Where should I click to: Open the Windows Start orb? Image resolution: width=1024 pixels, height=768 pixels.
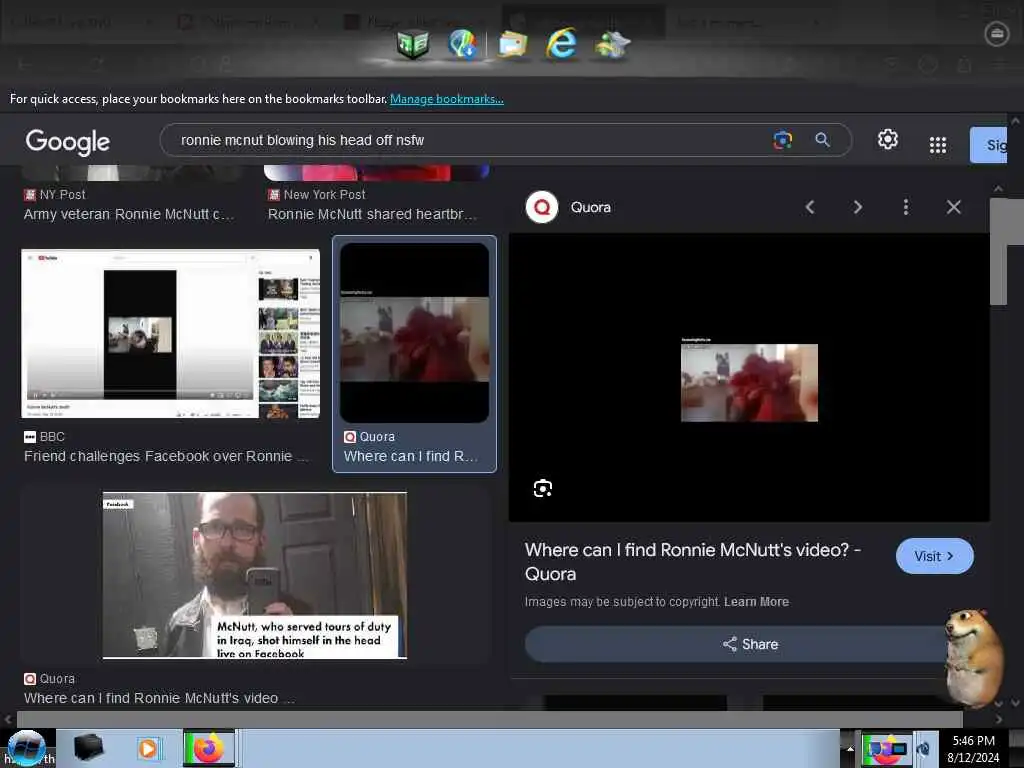[x=26, y=748]
